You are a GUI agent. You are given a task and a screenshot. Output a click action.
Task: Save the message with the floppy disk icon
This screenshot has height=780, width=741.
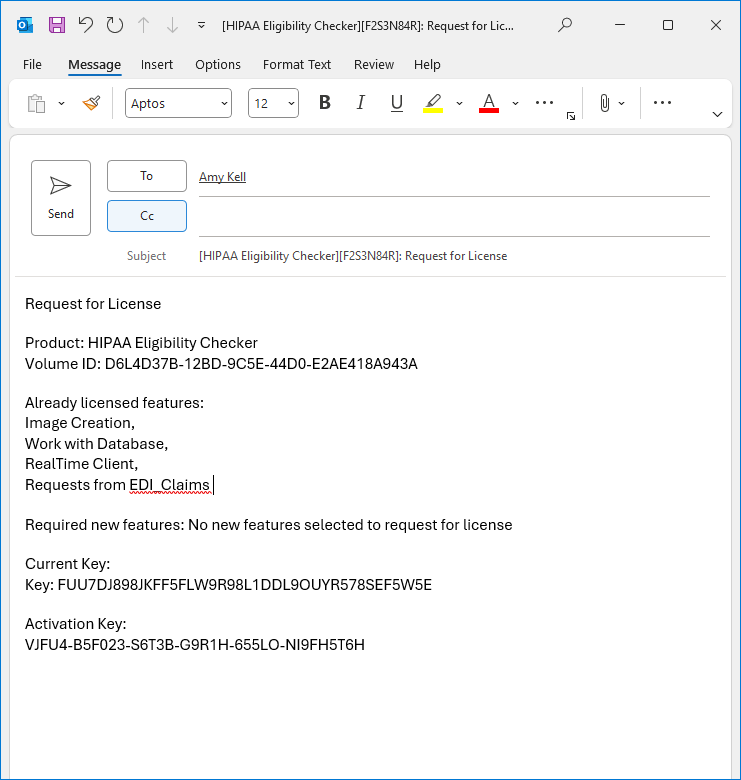[57, 25]
